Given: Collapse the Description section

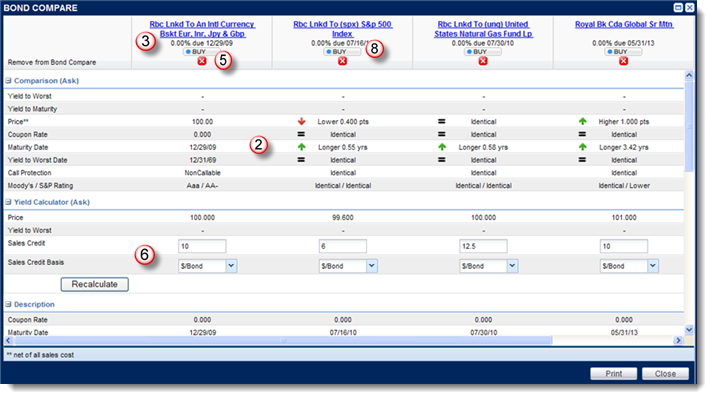Looking at the screenshot, I should pyautogui.click(x=9, y=304).
